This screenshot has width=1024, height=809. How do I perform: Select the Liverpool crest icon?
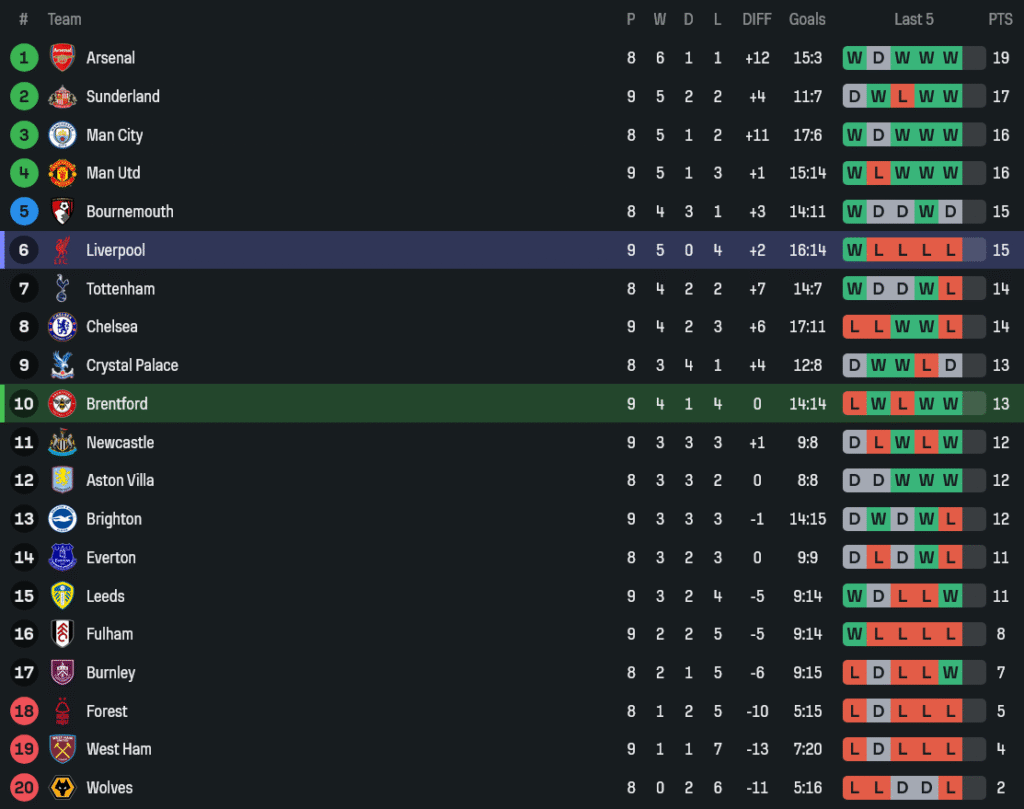tap(63, 250)
